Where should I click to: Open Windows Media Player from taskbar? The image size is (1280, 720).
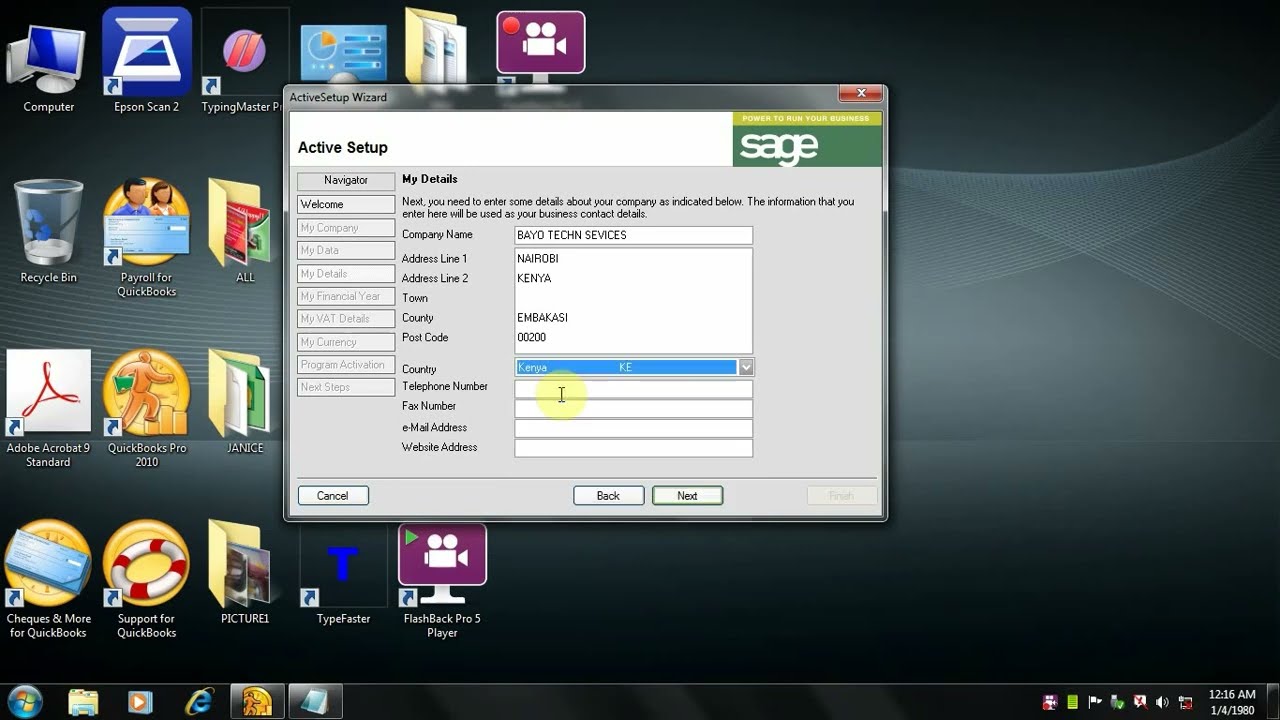[140, 702]
